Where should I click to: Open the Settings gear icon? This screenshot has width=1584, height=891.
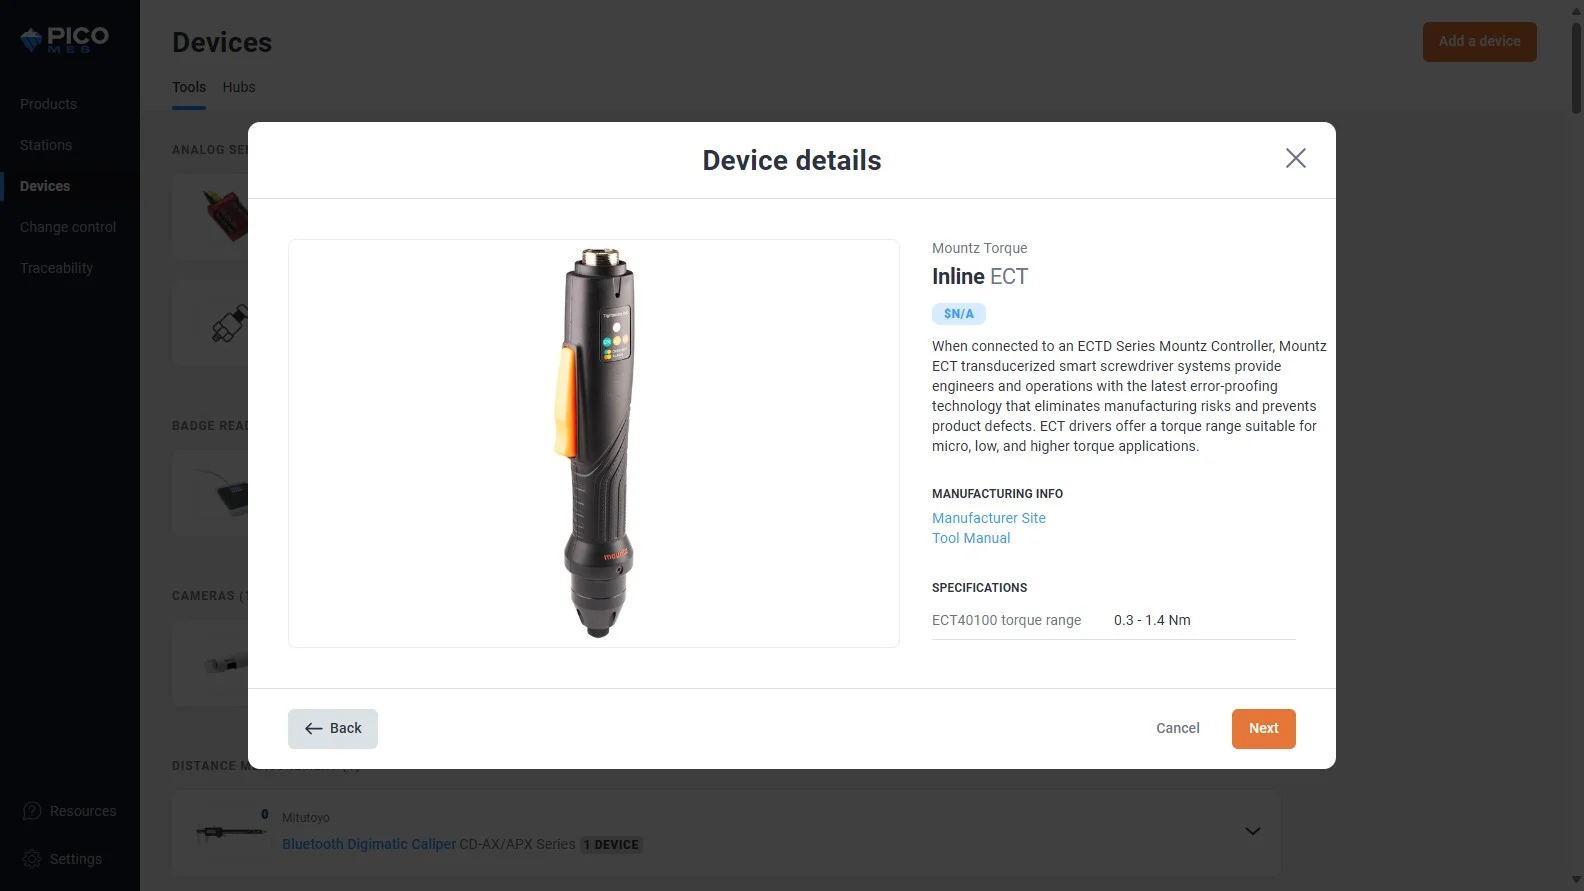(x=32, y=859)
